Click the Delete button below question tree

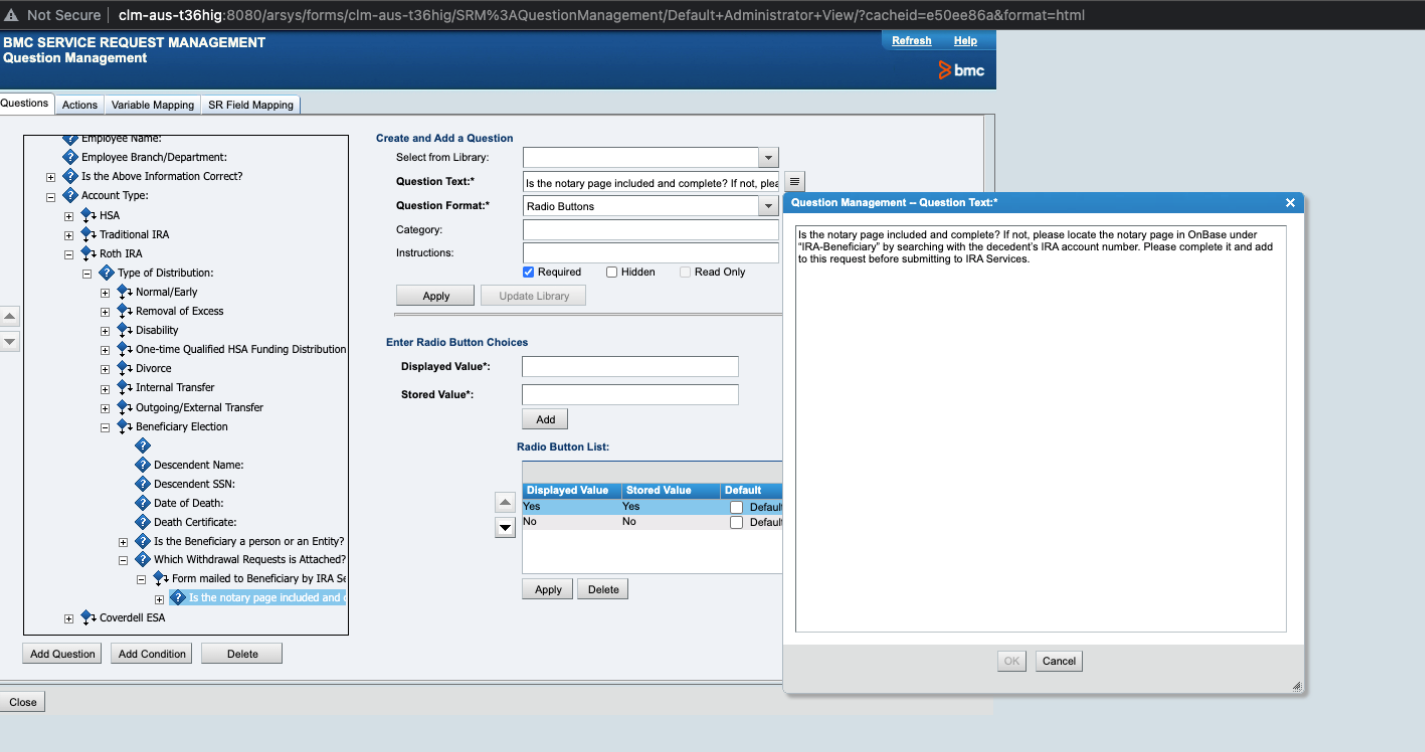coord(242,654)
